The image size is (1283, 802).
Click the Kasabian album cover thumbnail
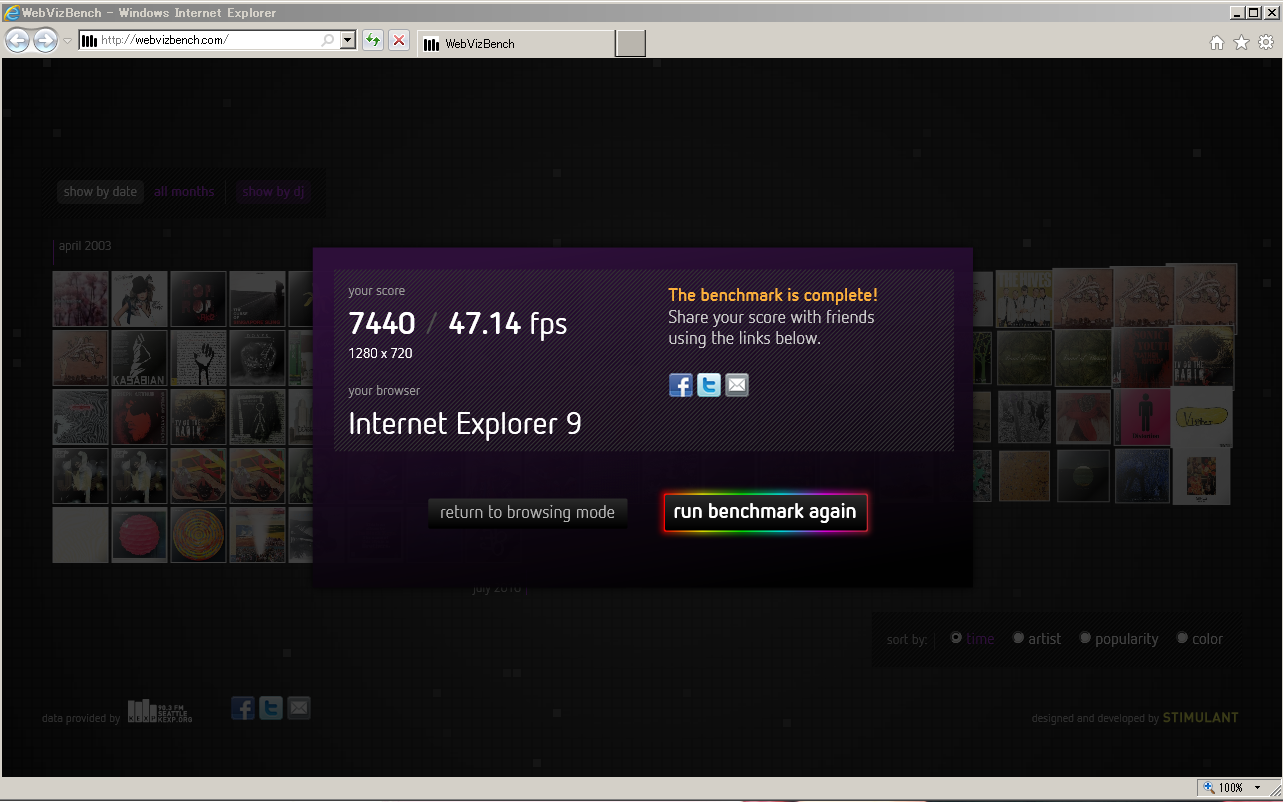coord(139,358)
